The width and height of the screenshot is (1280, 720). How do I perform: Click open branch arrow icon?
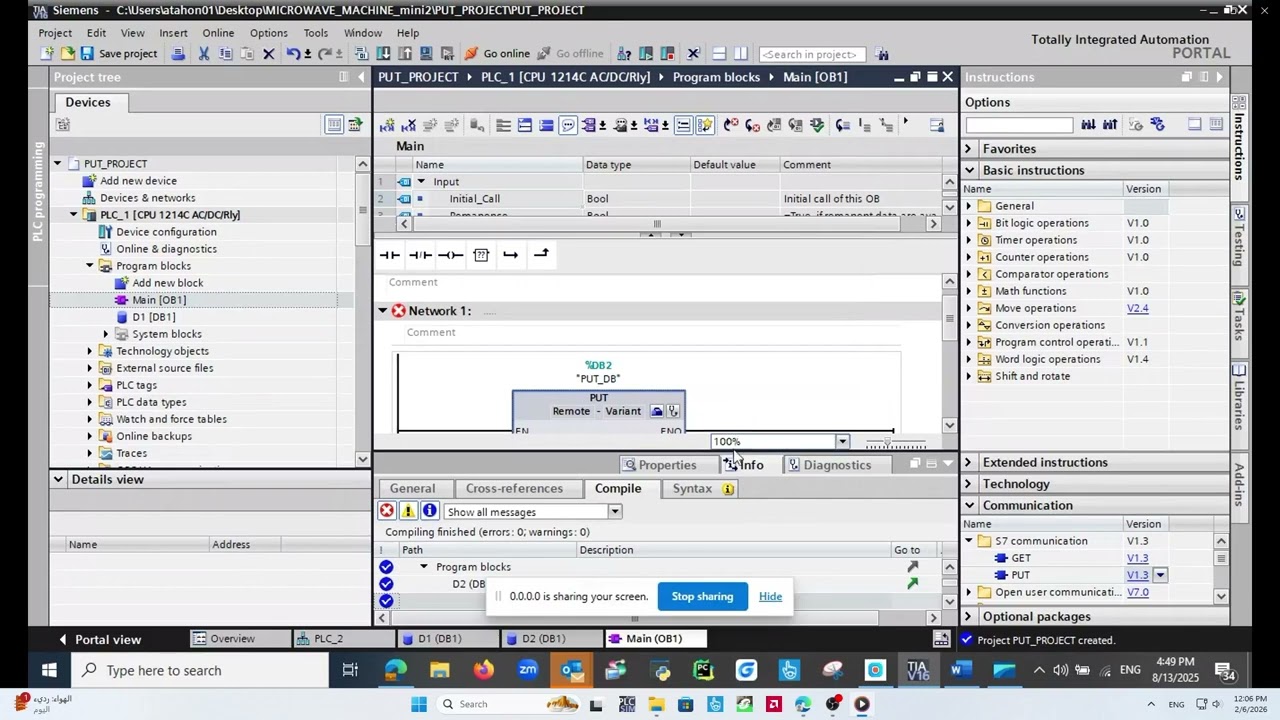(511, 255)
